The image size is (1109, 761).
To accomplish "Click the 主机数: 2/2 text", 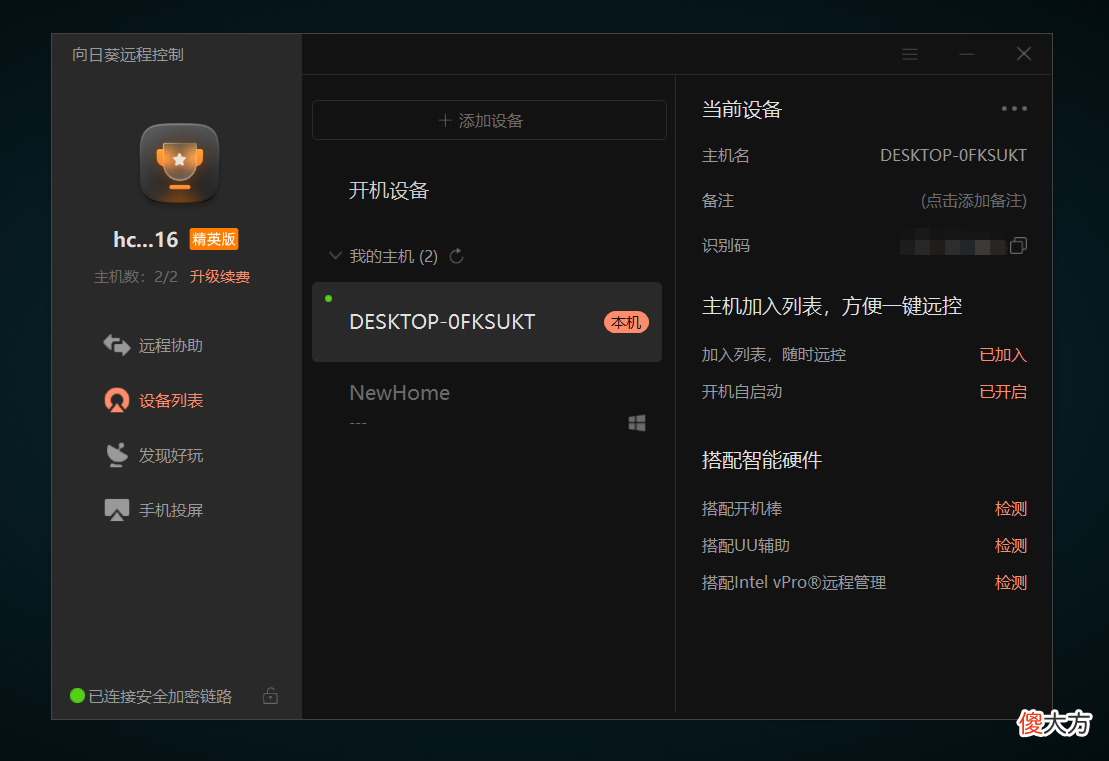I will click(x=136, y=277).
